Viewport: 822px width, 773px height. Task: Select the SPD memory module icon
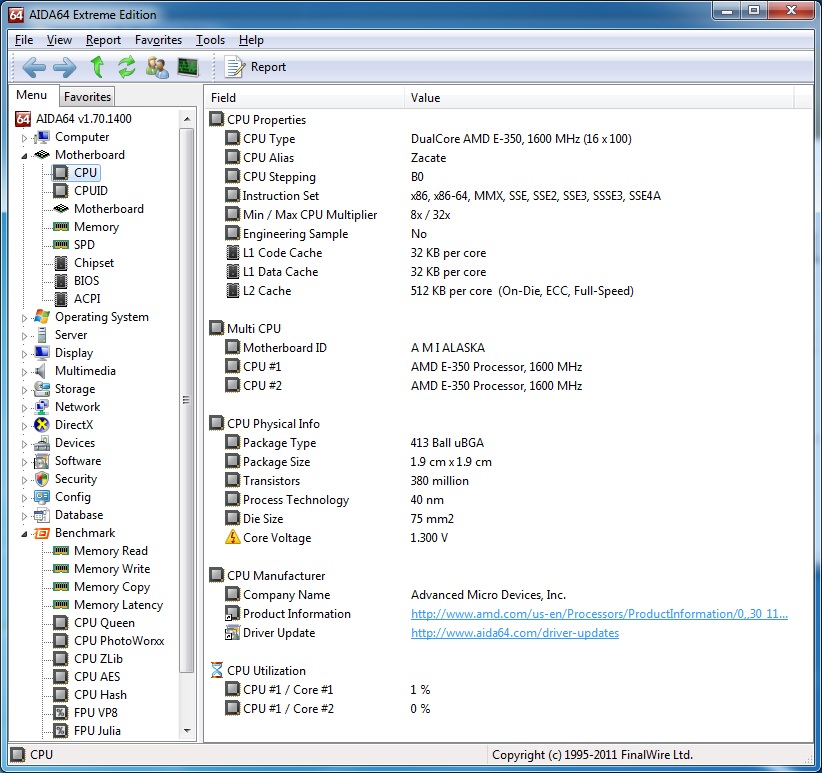(x=61, y=245)
